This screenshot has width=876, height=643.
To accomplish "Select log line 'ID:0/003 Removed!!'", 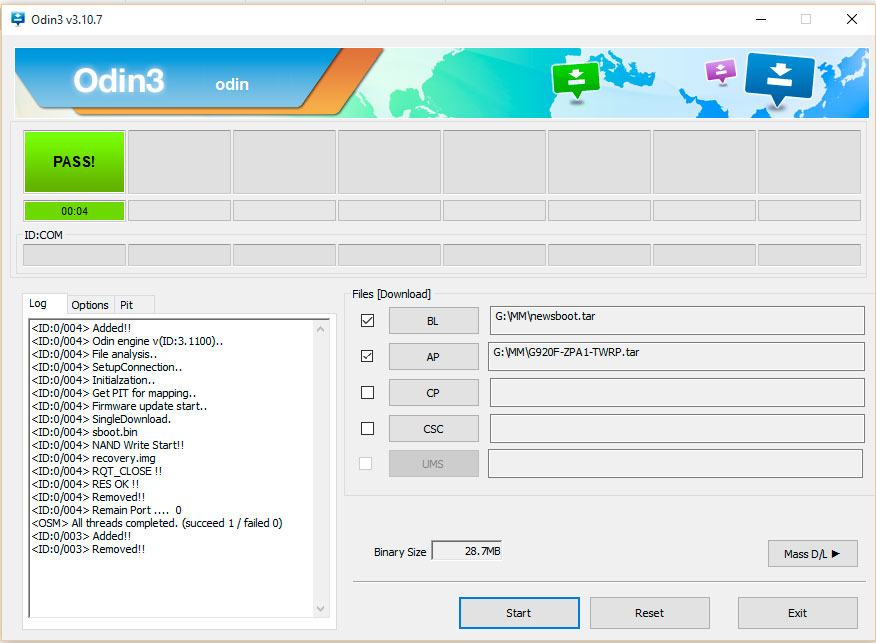I will point(88,549).
